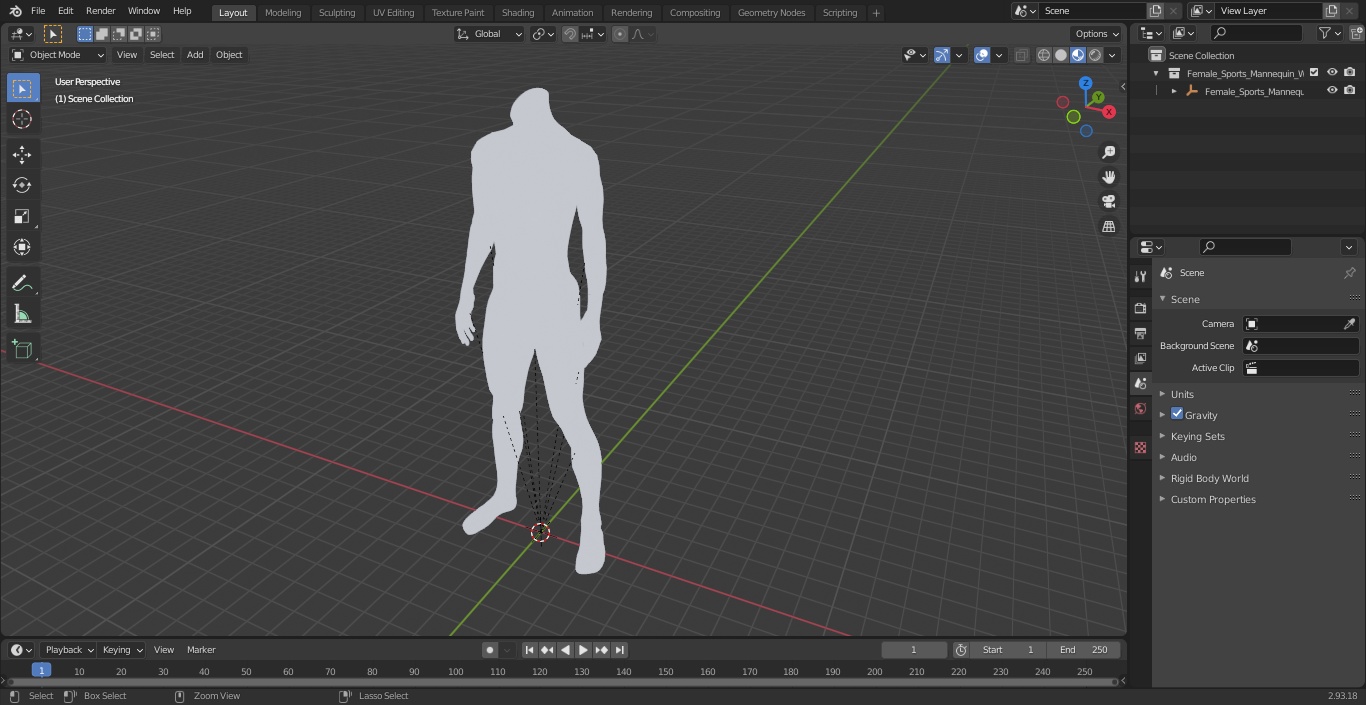
Task: Toggle the Gravity checkbox
Action: 1177,414
